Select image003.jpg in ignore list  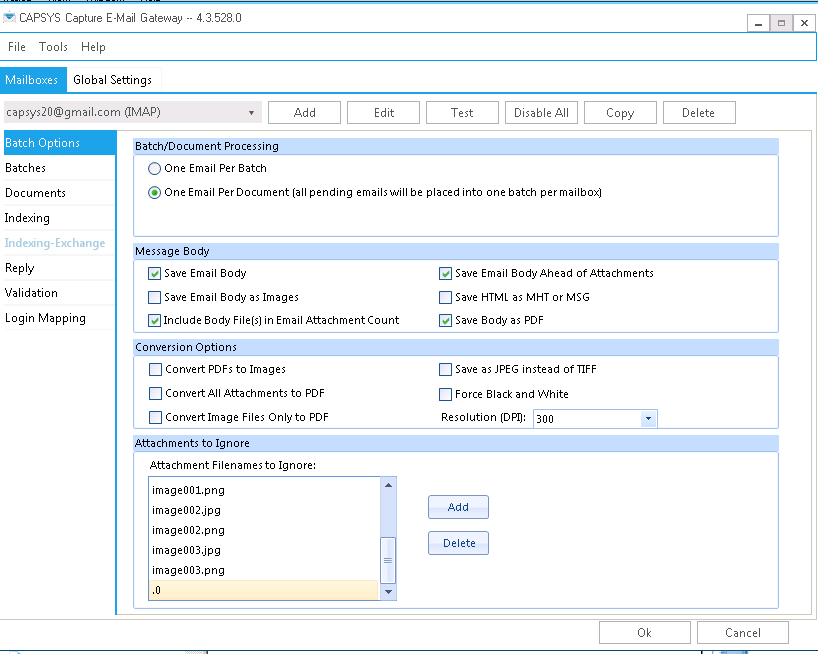pos(264,550)
